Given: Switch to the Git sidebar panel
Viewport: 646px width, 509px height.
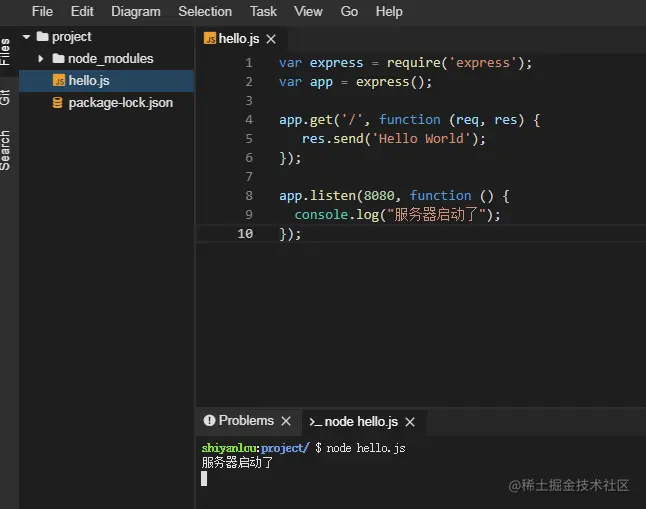Looking at the screenshot, I should click(x=5, y=97).
